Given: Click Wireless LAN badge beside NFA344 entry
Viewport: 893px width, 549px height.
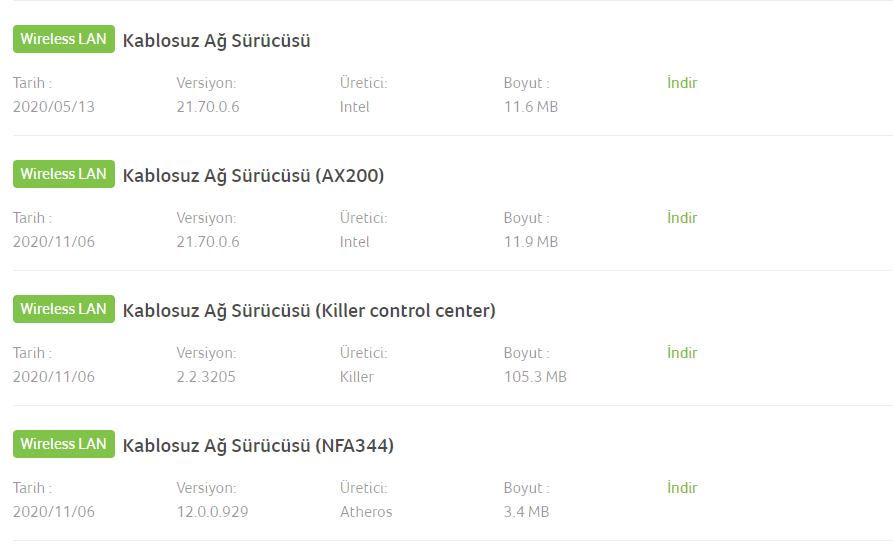Looking at the screenshot, I should (x=63, y=444).
